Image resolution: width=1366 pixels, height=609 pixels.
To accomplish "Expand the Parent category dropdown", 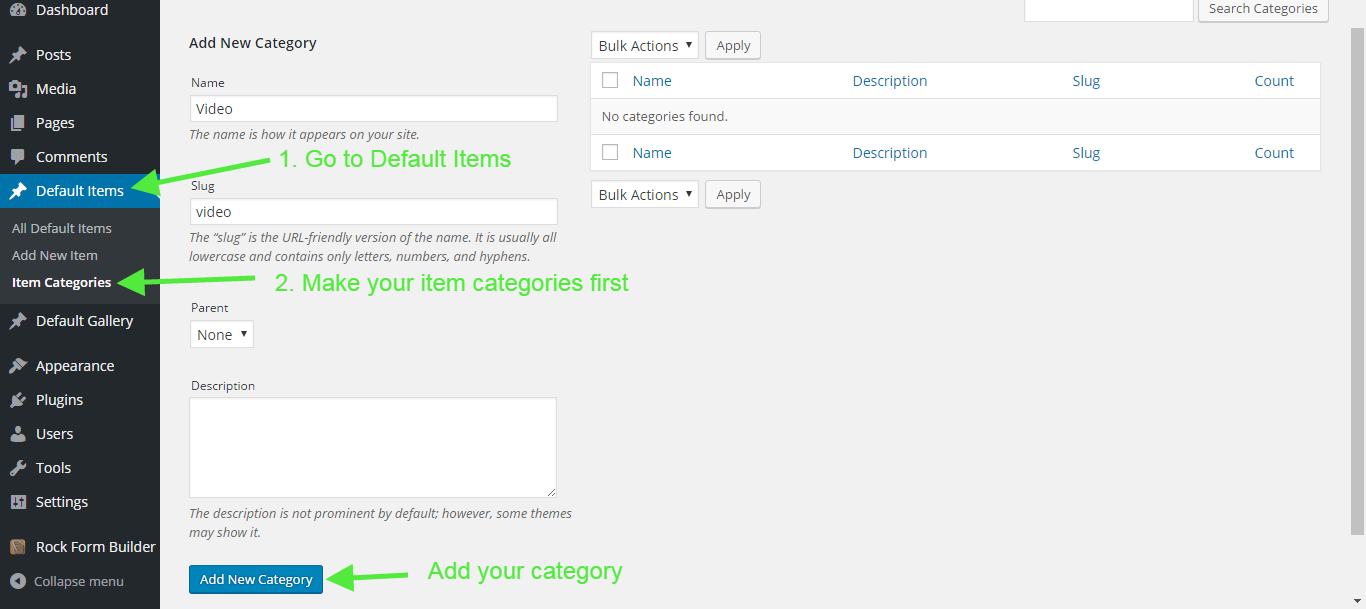I will [x=221, y=335].
